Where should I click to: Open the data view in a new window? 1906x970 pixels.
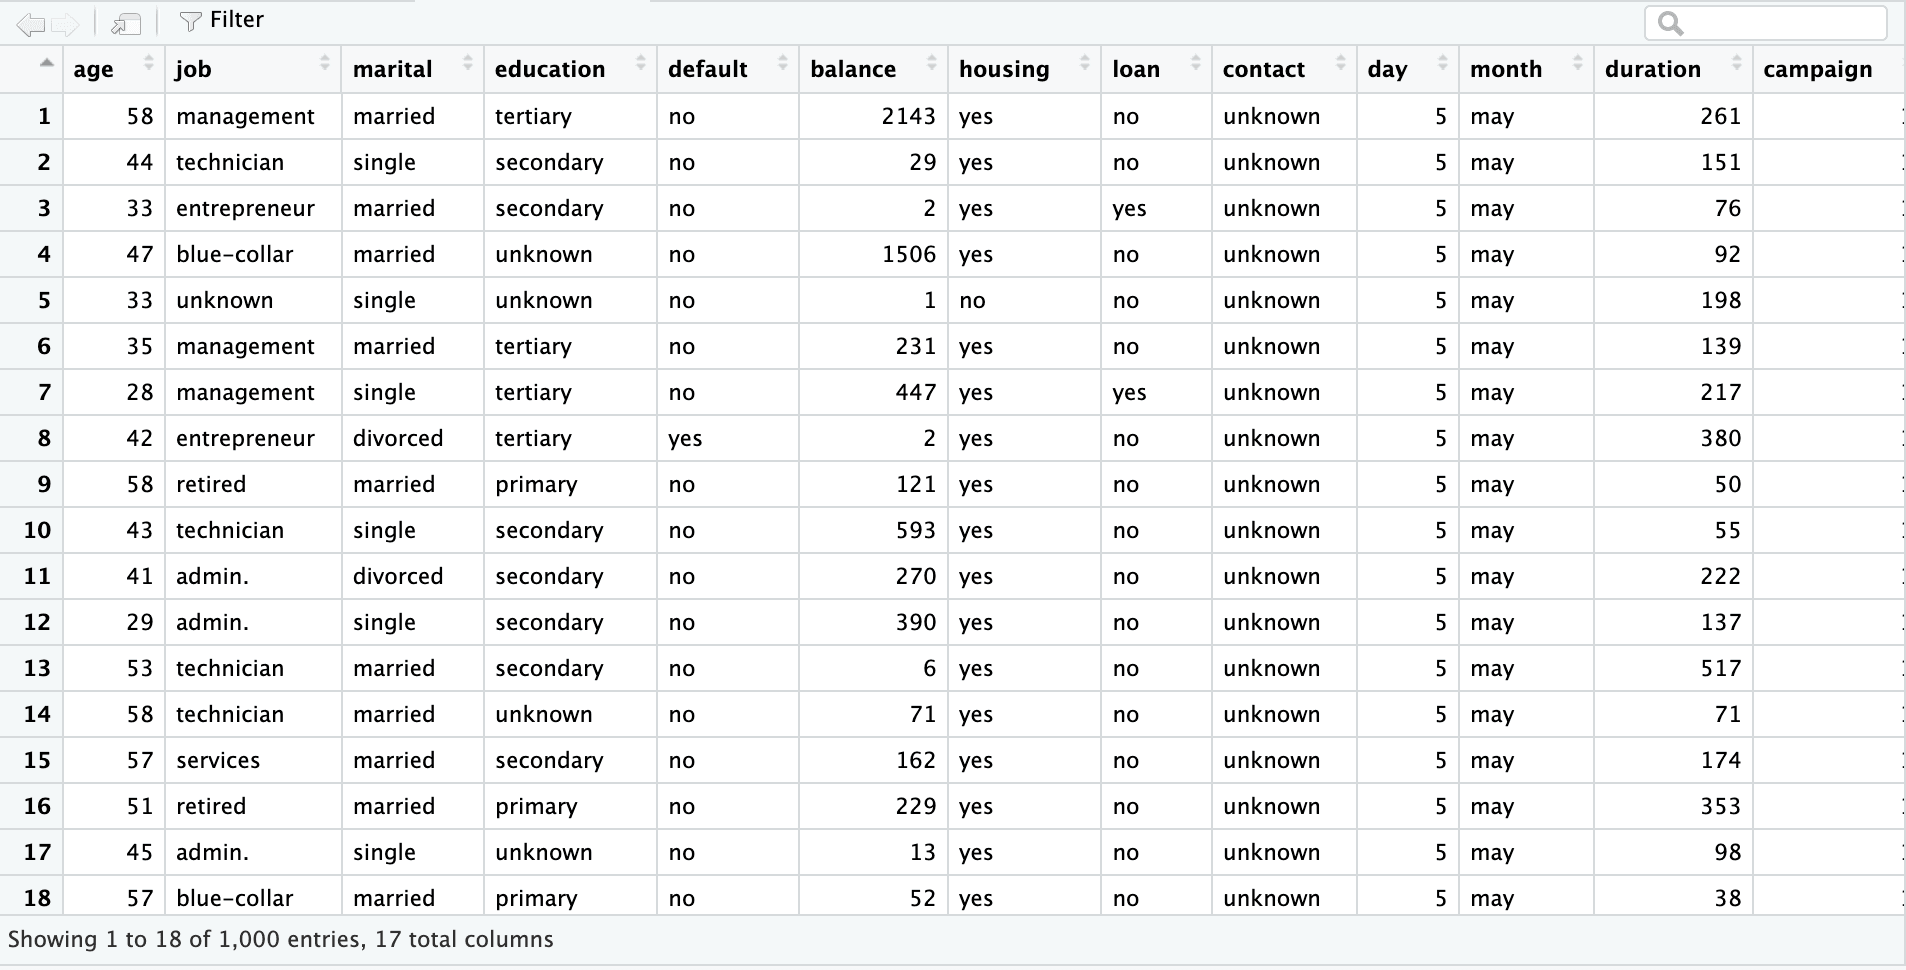point(125,22)
